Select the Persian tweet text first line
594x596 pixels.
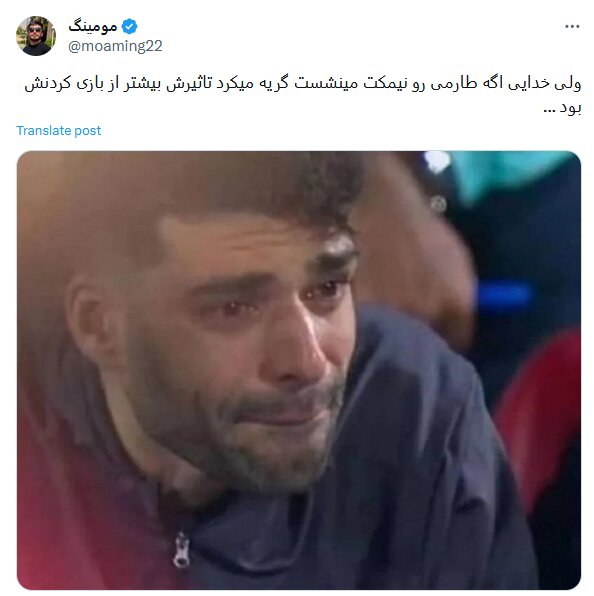303,83
